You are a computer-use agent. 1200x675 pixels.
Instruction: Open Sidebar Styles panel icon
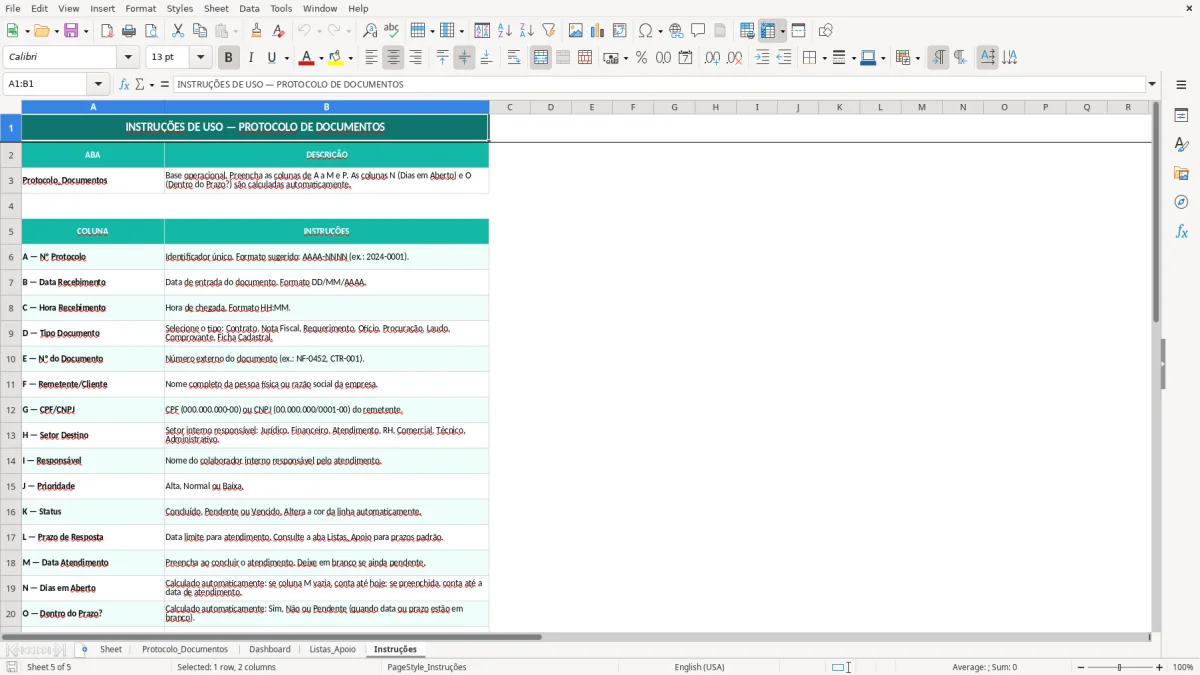[1181, 145]
